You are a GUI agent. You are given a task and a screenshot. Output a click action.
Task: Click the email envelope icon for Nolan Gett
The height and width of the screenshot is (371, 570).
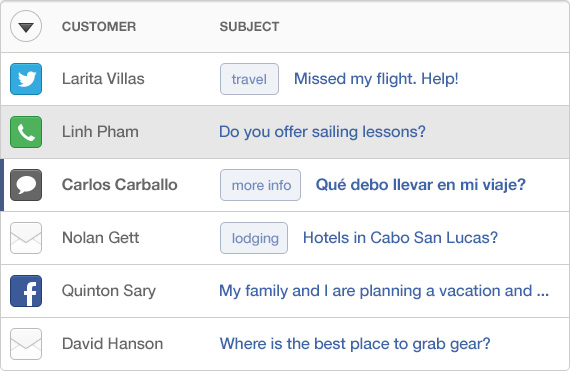coord(26,238)
